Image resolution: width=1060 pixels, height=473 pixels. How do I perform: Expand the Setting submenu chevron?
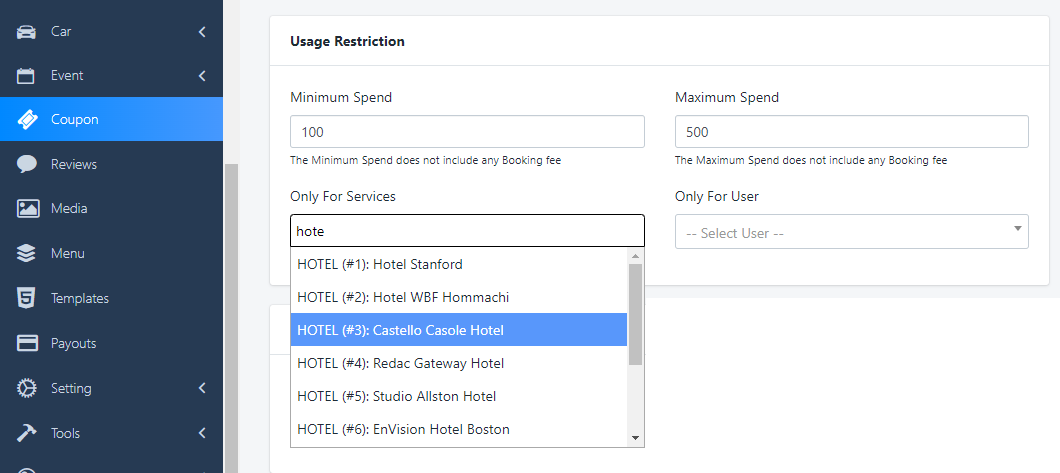(x=202, y=388)
